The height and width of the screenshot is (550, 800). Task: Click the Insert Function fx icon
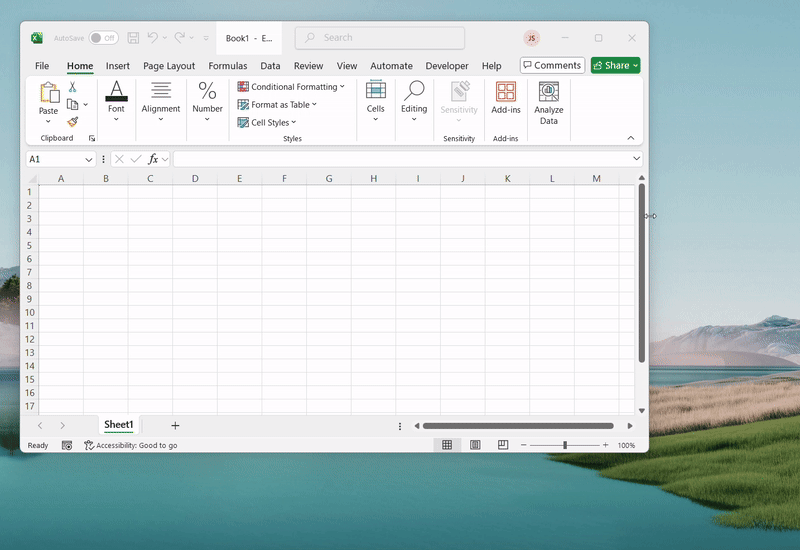pyautogui.click(x=153, y=159)
